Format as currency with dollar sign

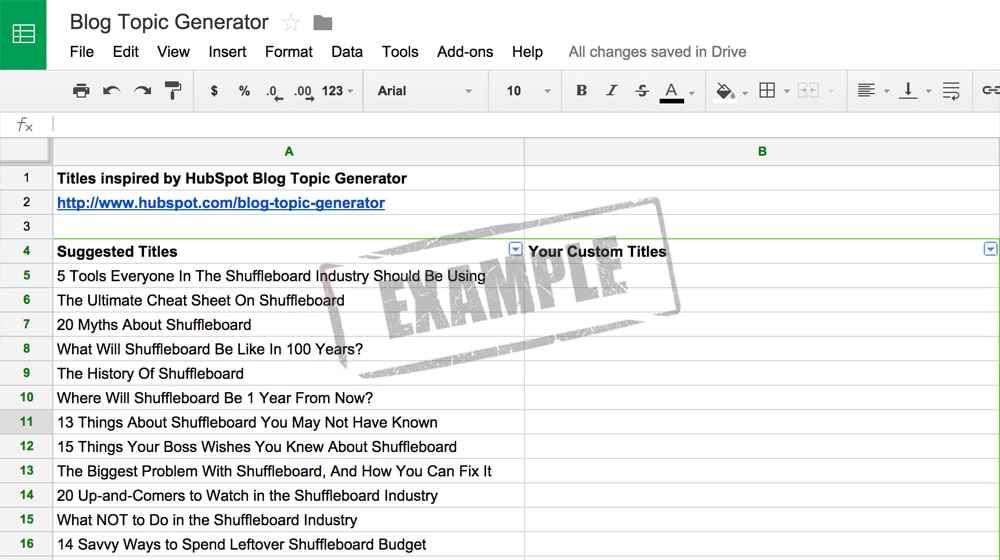pyautogui.click(x=214, y=91)
